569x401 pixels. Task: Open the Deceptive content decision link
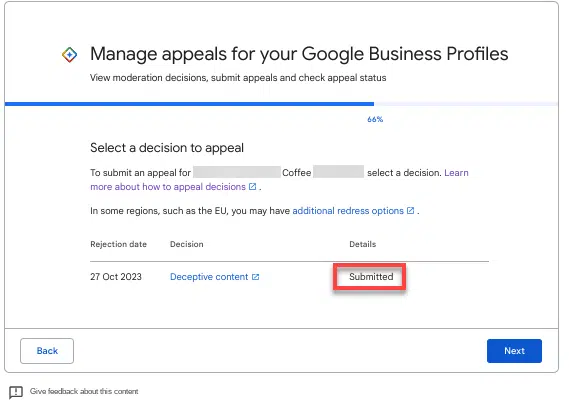209,277
